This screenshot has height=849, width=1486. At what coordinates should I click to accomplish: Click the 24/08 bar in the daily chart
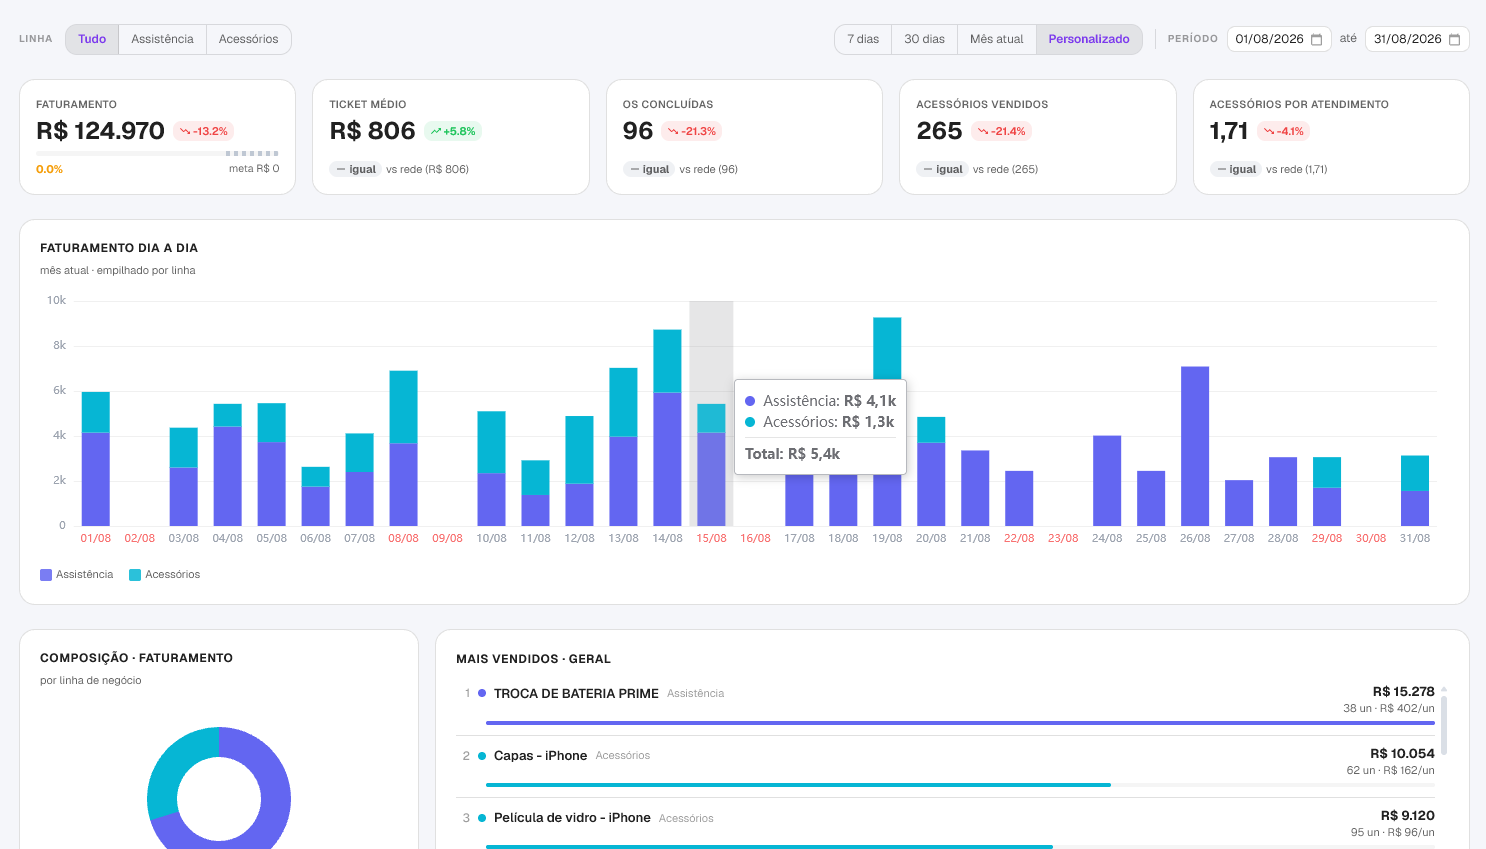tap(1107, 481)
